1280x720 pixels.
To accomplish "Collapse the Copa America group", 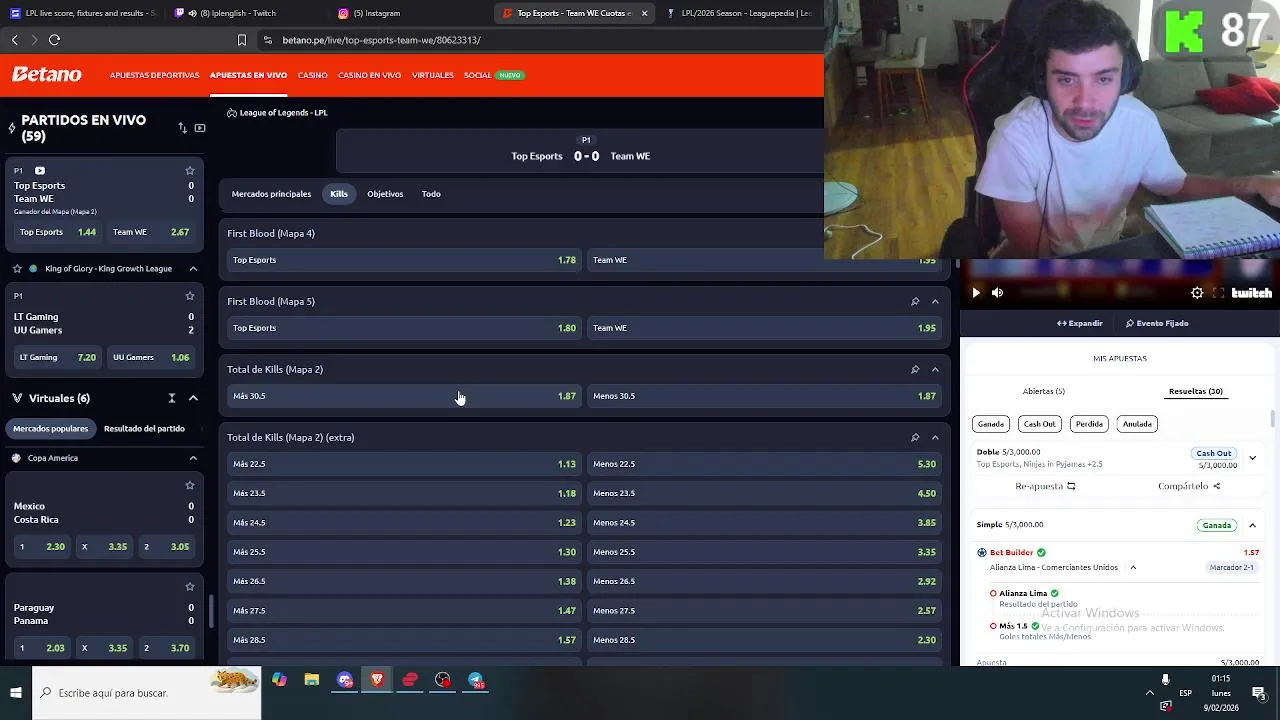I will (x=193, y=458).
